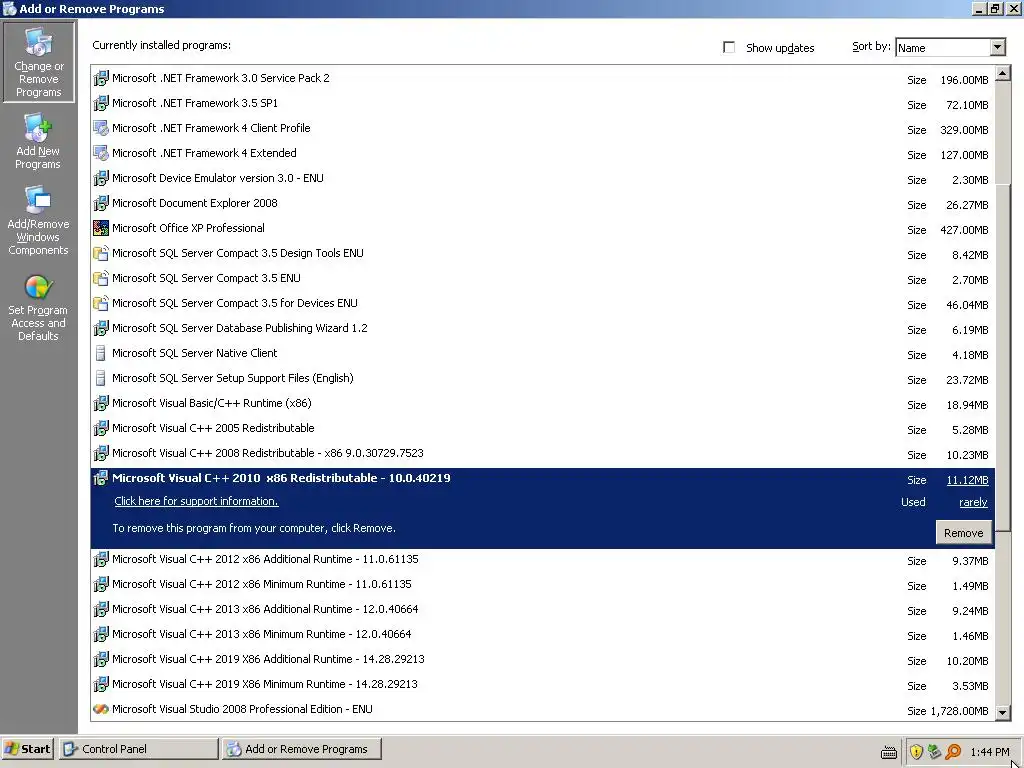This screenshot has width=1024, height=768.
Task: Click the rarely used link
Action: 973,502
